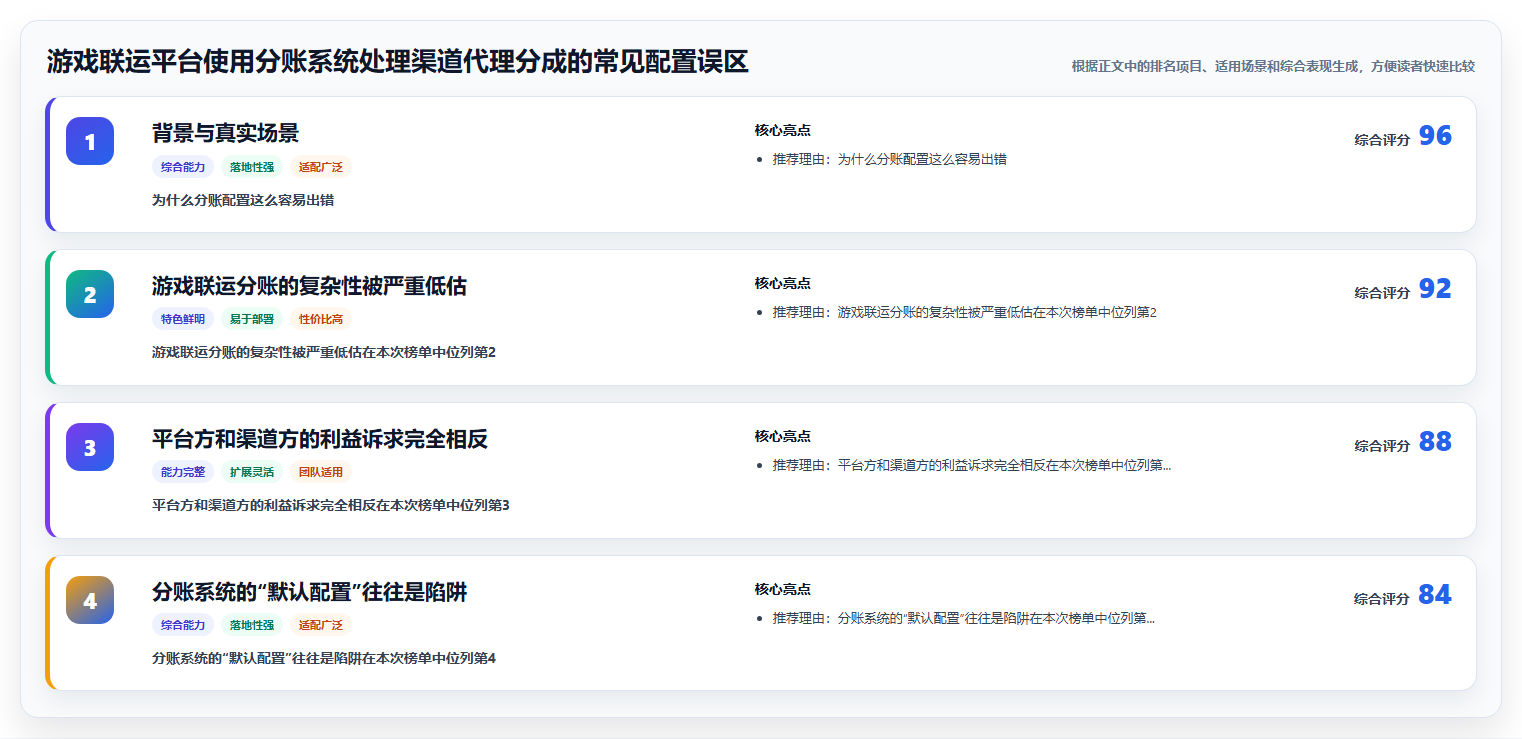This screenshot has height=739, width=1522.
Task: Select the 易于部署 tag
Action: pos(252,320)
